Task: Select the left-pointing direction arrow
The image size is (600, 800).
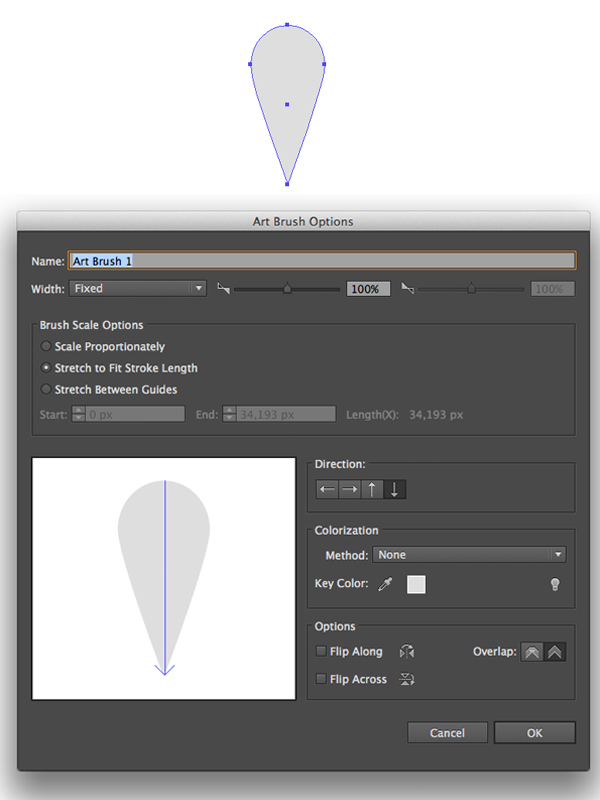Action: click(x=327, y=489)
